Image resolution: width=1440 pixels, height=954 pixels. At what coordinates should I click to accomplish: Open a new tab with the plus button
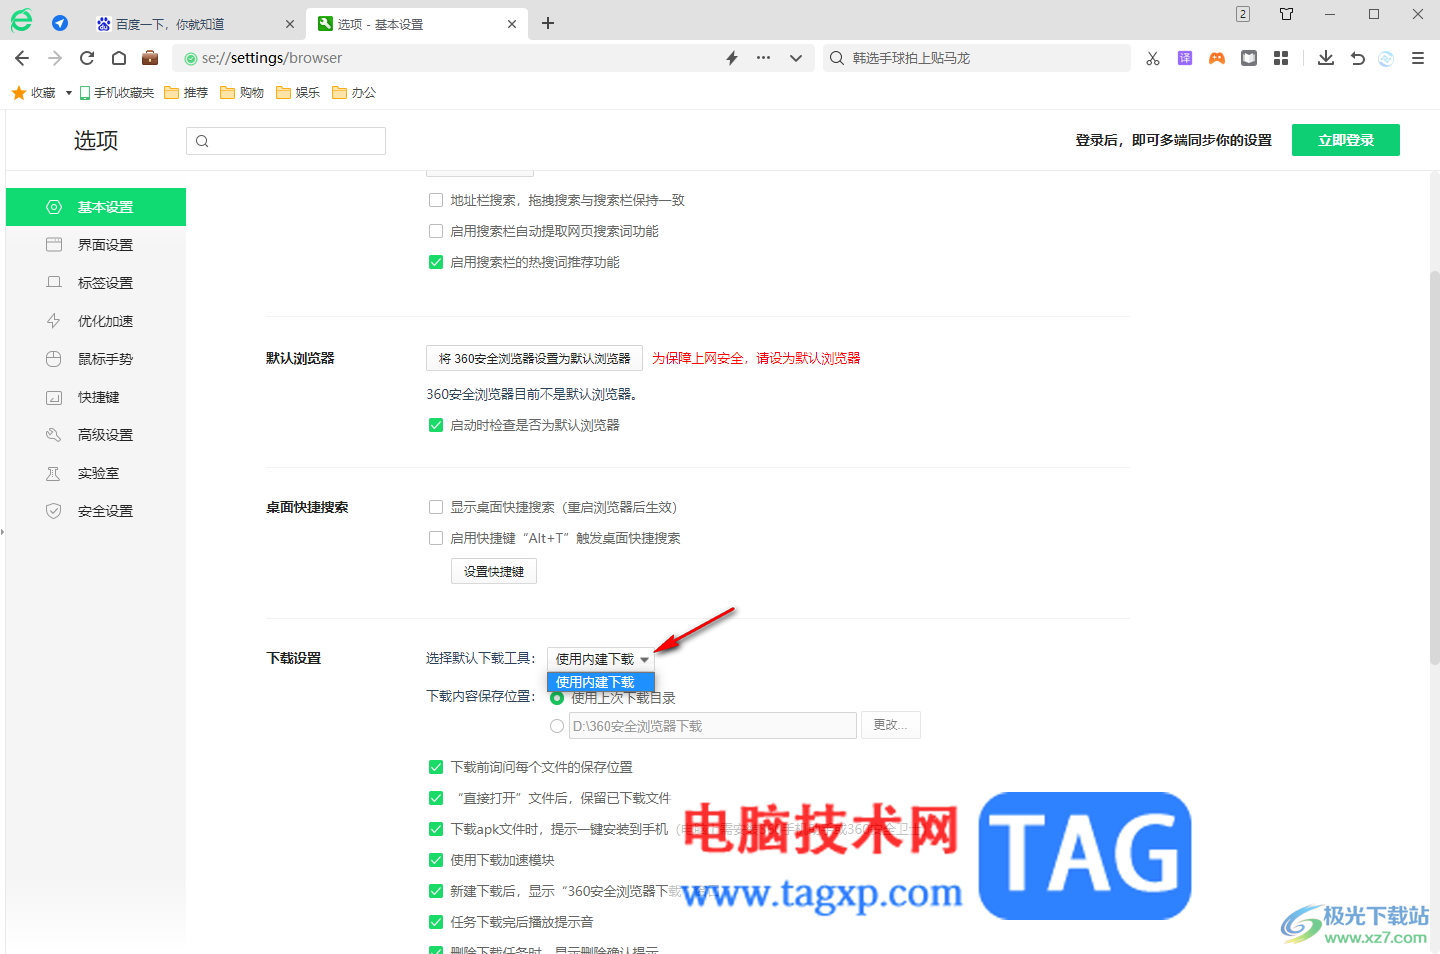(x=548, y=23)
